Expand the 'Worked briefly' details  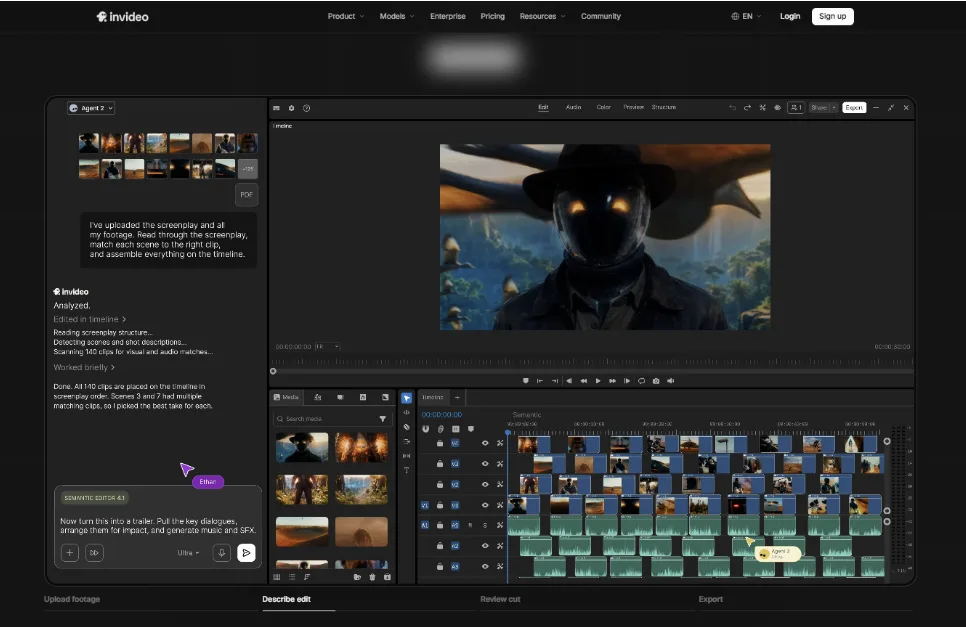point(84,367)
